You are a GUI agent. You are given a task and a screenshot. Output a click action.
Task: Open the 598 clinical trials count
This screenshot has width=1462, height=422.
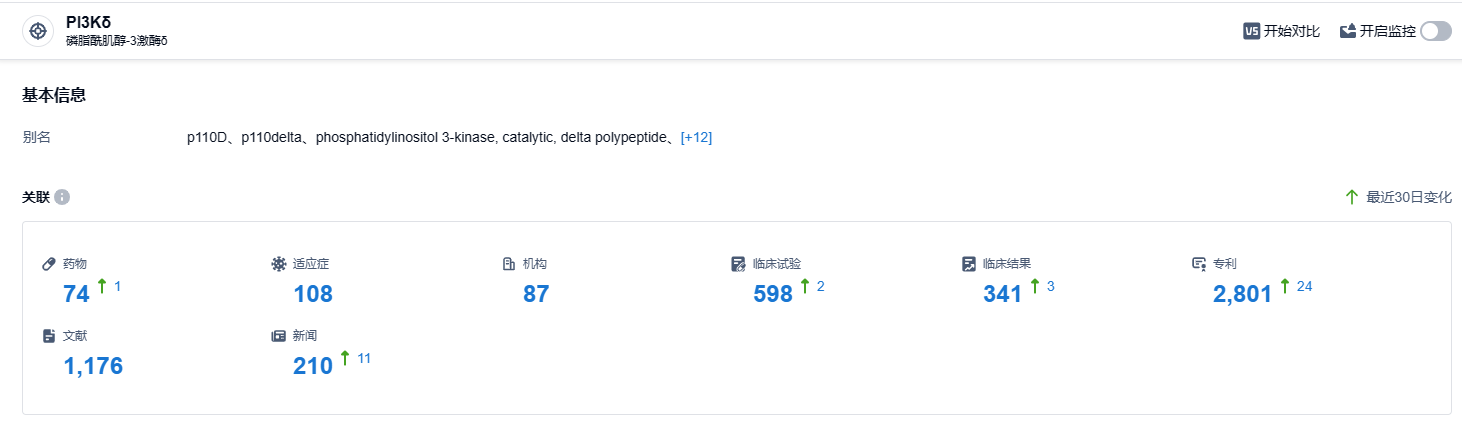[x=772, y=293]
